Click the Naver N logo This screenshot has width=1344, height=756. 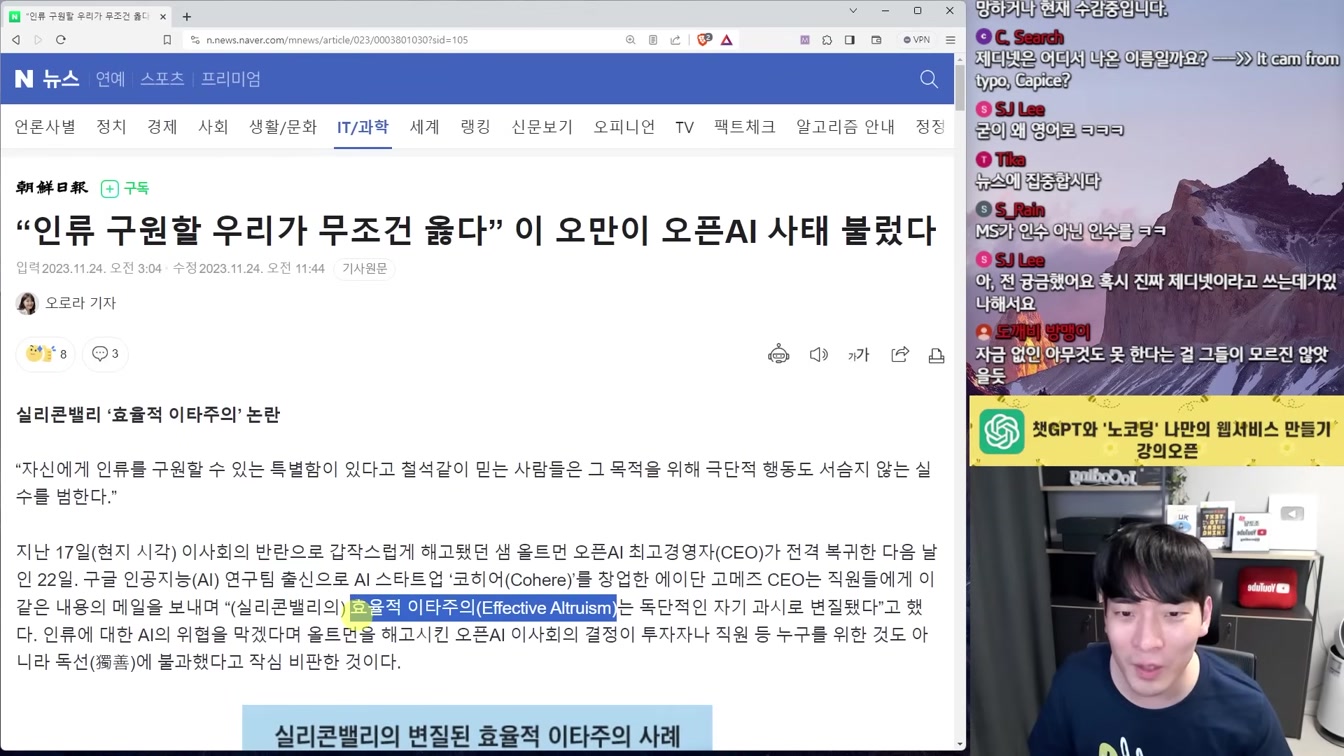click(24, 79)
